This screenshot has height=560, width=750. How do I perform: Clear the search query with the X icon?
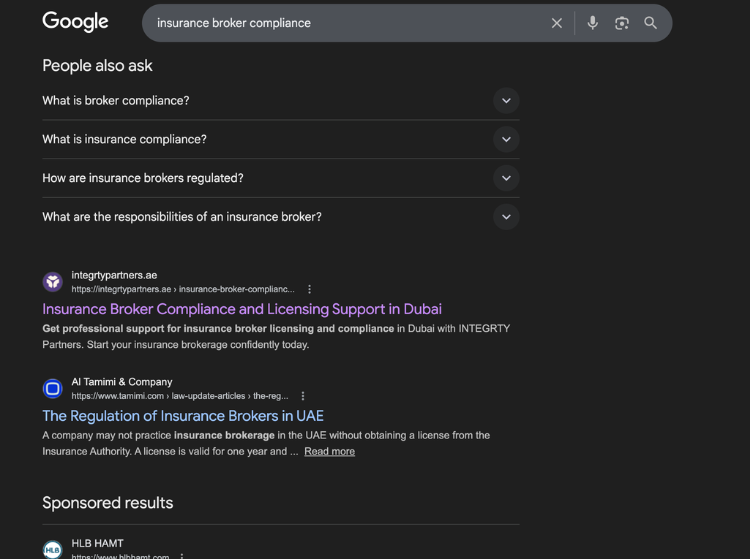click(556, 23)
